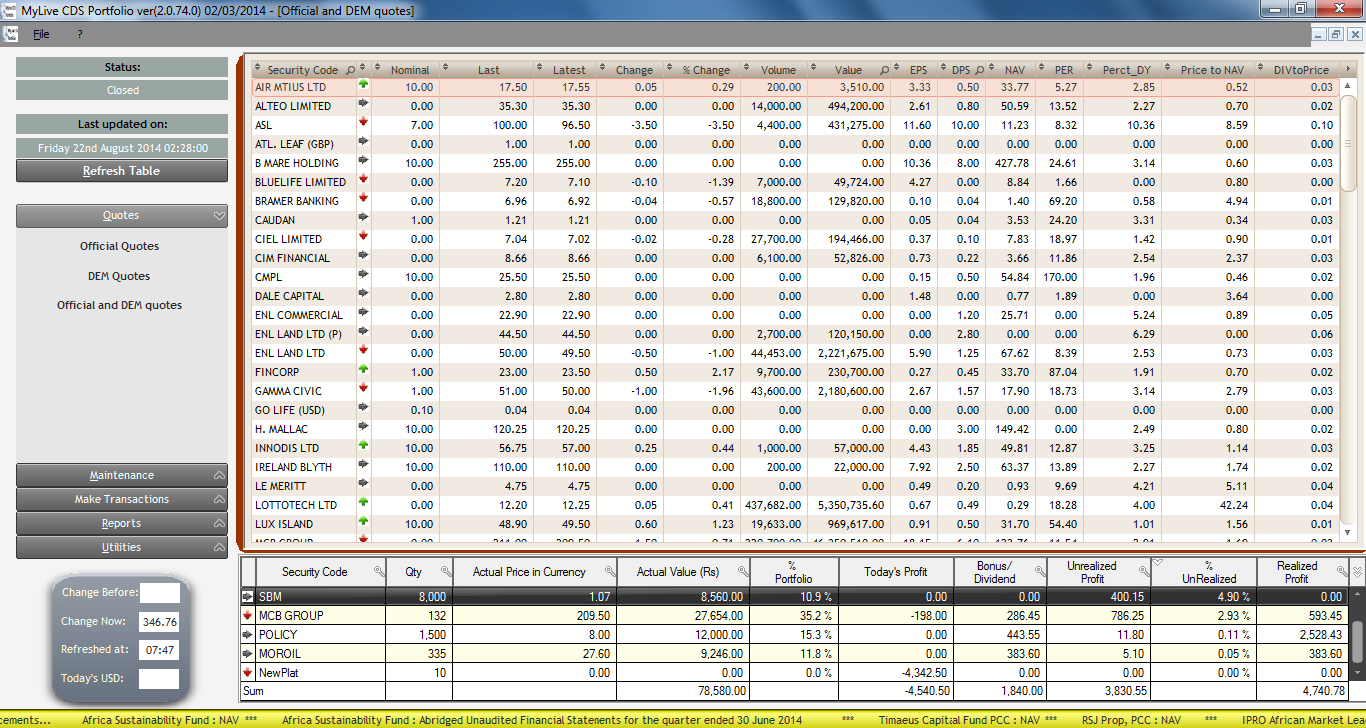
Task: Click green up arrow on AIR MTIUS LTD row
Action: pyautogui.click(x=363, y=86)
